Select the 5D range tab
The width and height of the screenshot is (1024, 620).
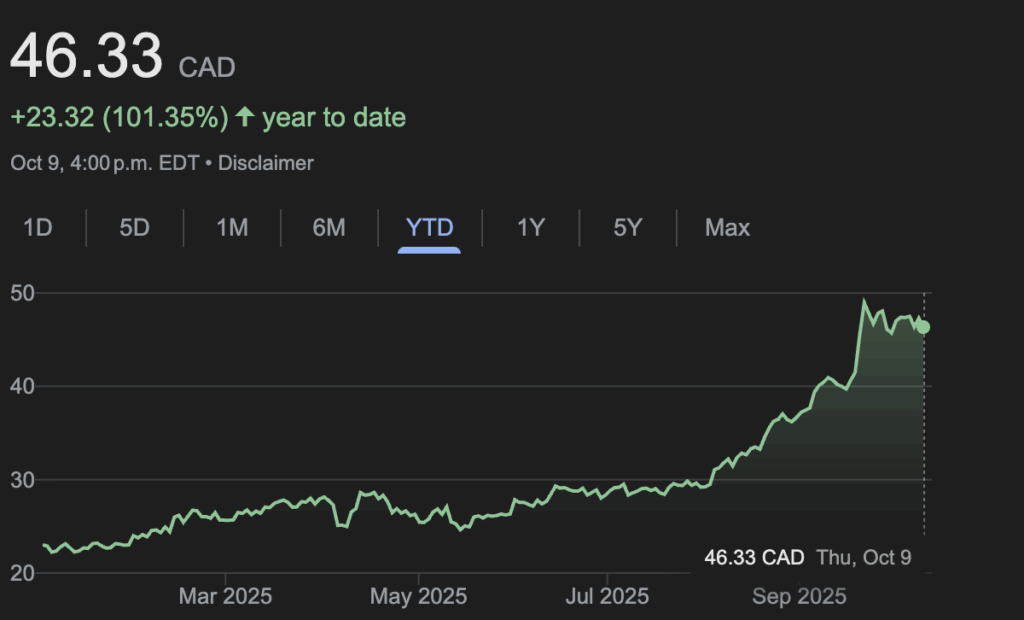134,227
